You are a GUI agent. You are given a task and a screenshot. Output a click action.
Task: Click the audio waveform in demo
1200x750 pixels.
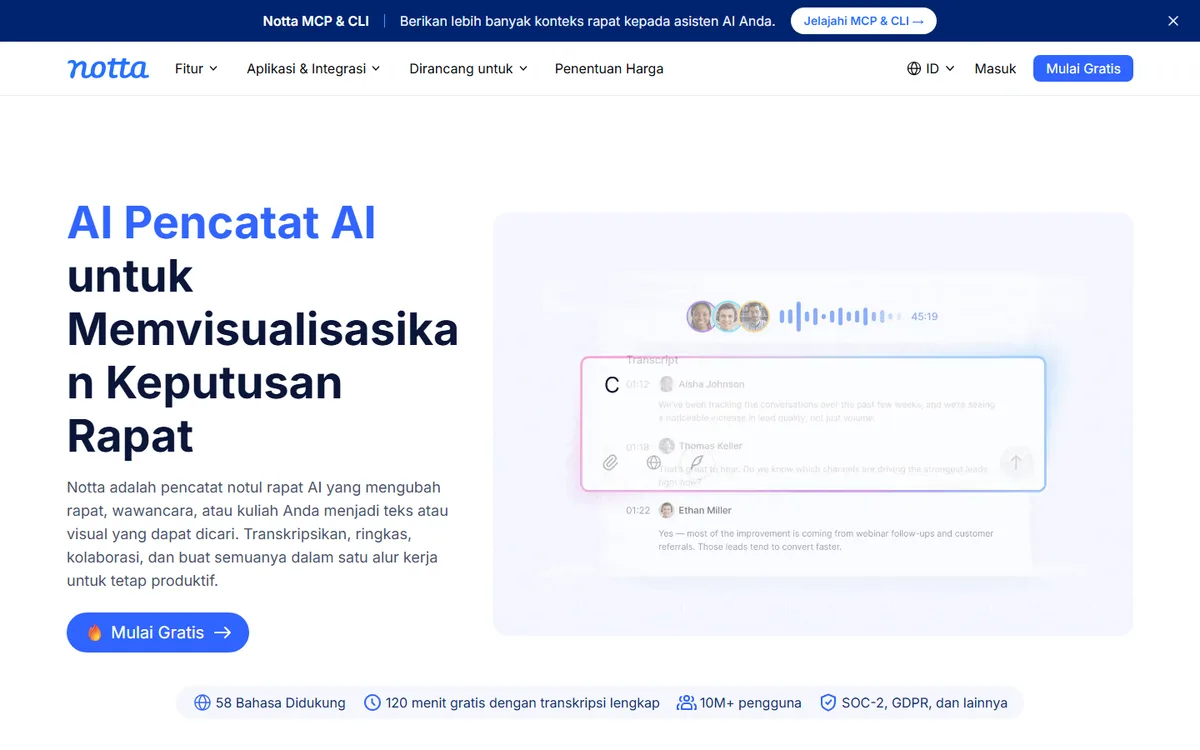tap(839, 317)
